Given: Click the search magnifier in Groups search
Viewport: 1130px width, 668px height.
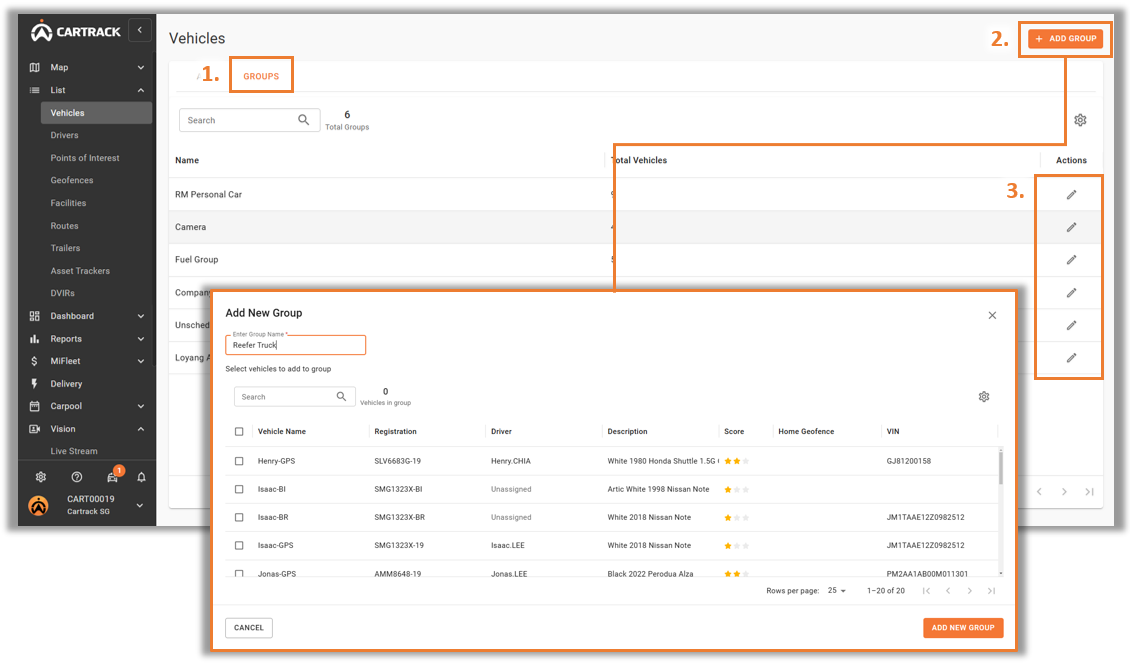Looking at the screenshot, I should click(303, 120).
